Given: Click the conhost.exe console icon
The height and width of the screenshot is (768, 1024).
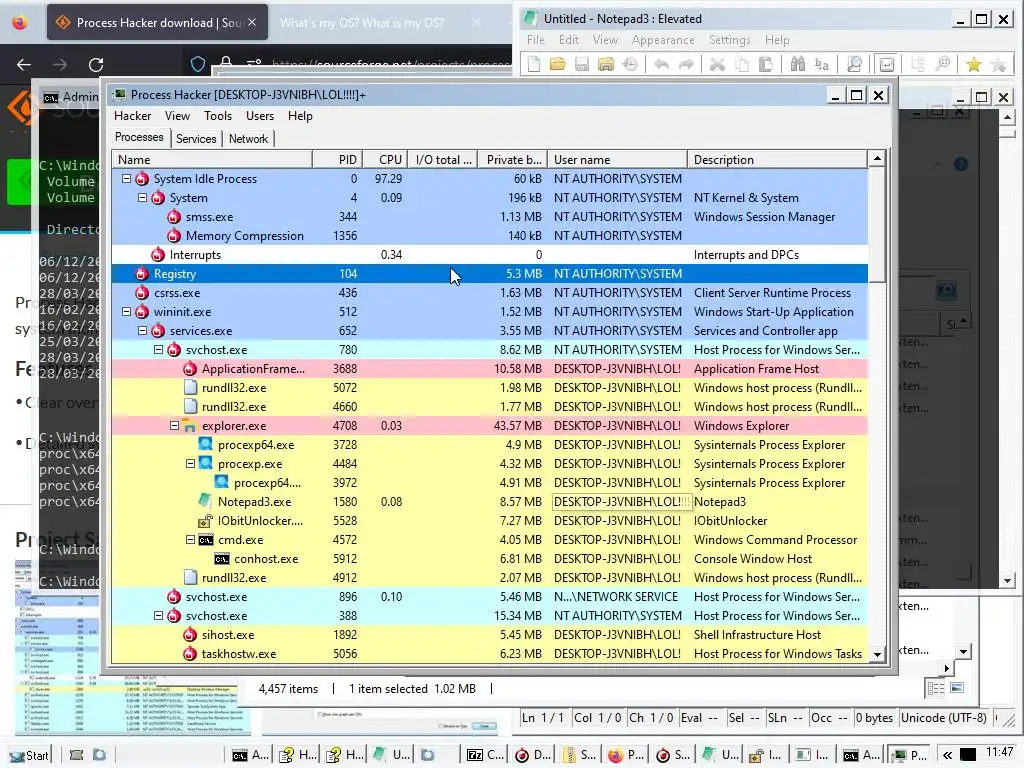Looking at the screenshot, I should click(222, 559).
